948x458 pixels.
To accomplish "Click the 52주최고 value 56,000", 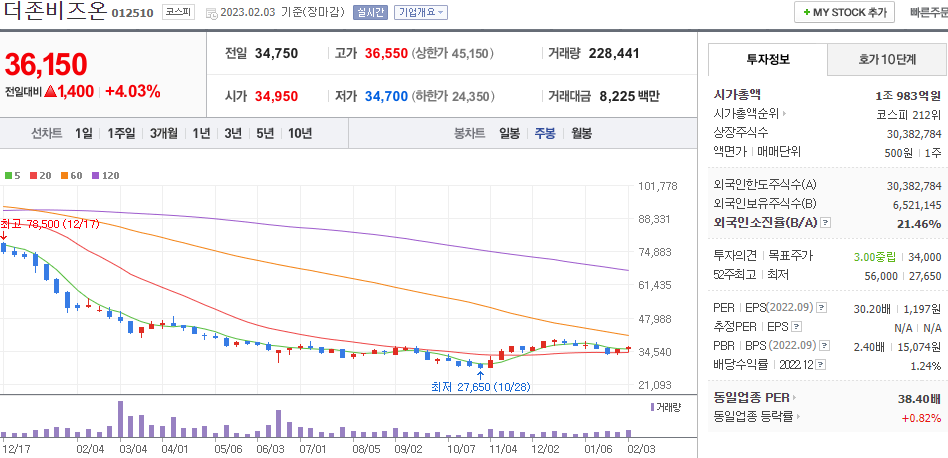I will (x=881, y=276).
